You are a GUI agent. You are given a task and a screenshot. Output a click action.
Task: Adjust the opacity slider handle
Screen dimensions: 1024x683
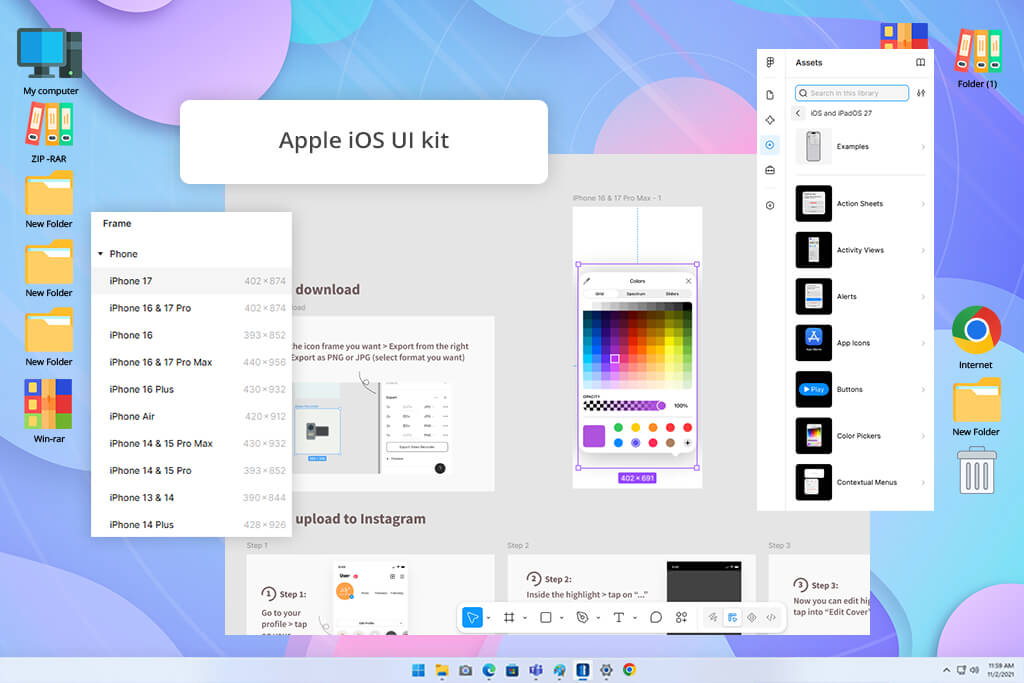[x=661, y=405]
